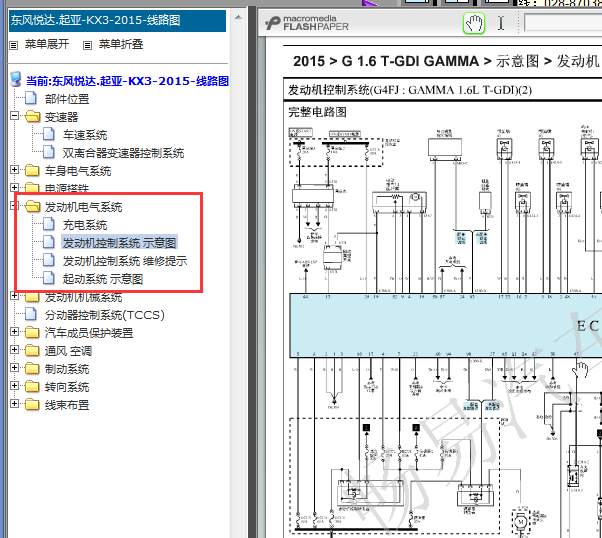Click the Macromedia FlashPaper logo
602x538 pixels.
(x=307, y=23)
